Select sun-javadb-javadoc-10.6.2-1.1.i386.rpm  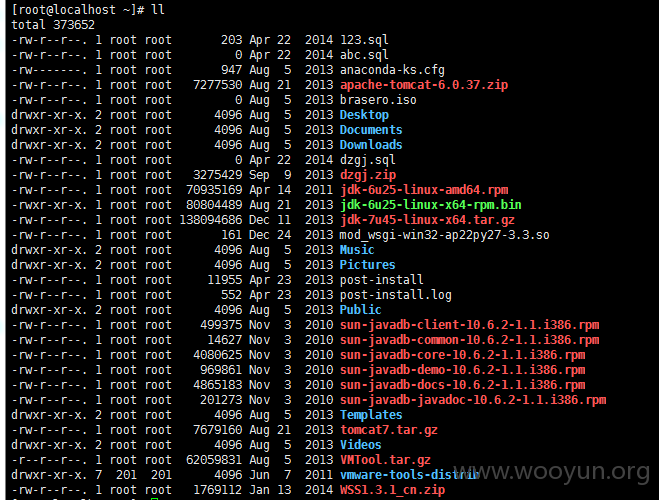point(473,400)
